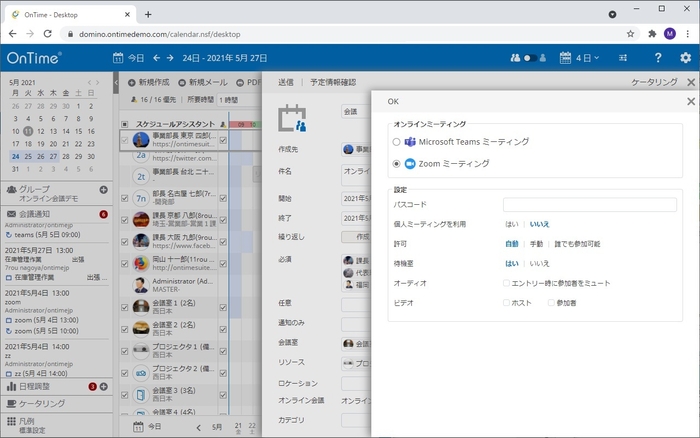
Task: Select May 11 in mini calendar
Action: [28, 131]
